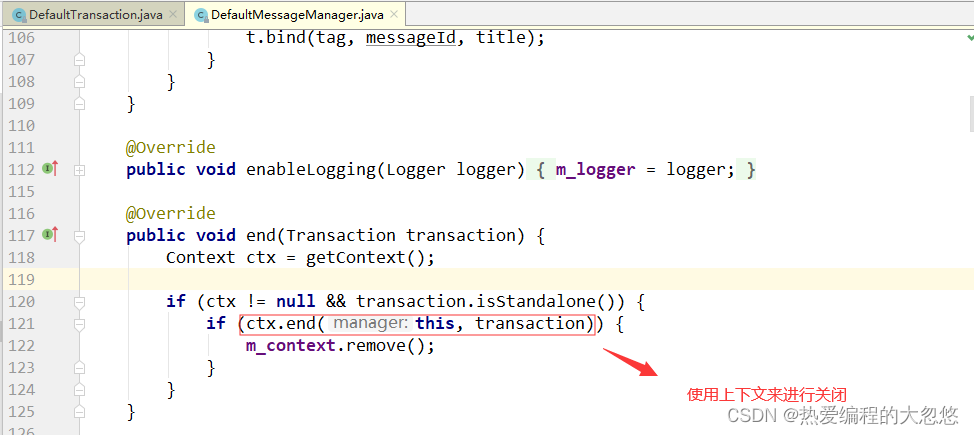The height and width of the screenshot is (435, 974).
Task: Collapse the end method at line 117
Action: click(x=79, y=236)
